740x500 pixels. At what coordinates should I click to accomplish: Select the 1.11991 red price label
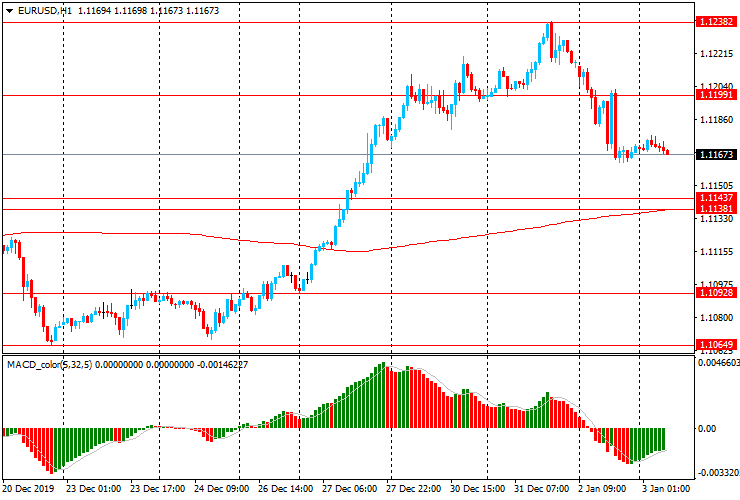(x=716, y=94)
